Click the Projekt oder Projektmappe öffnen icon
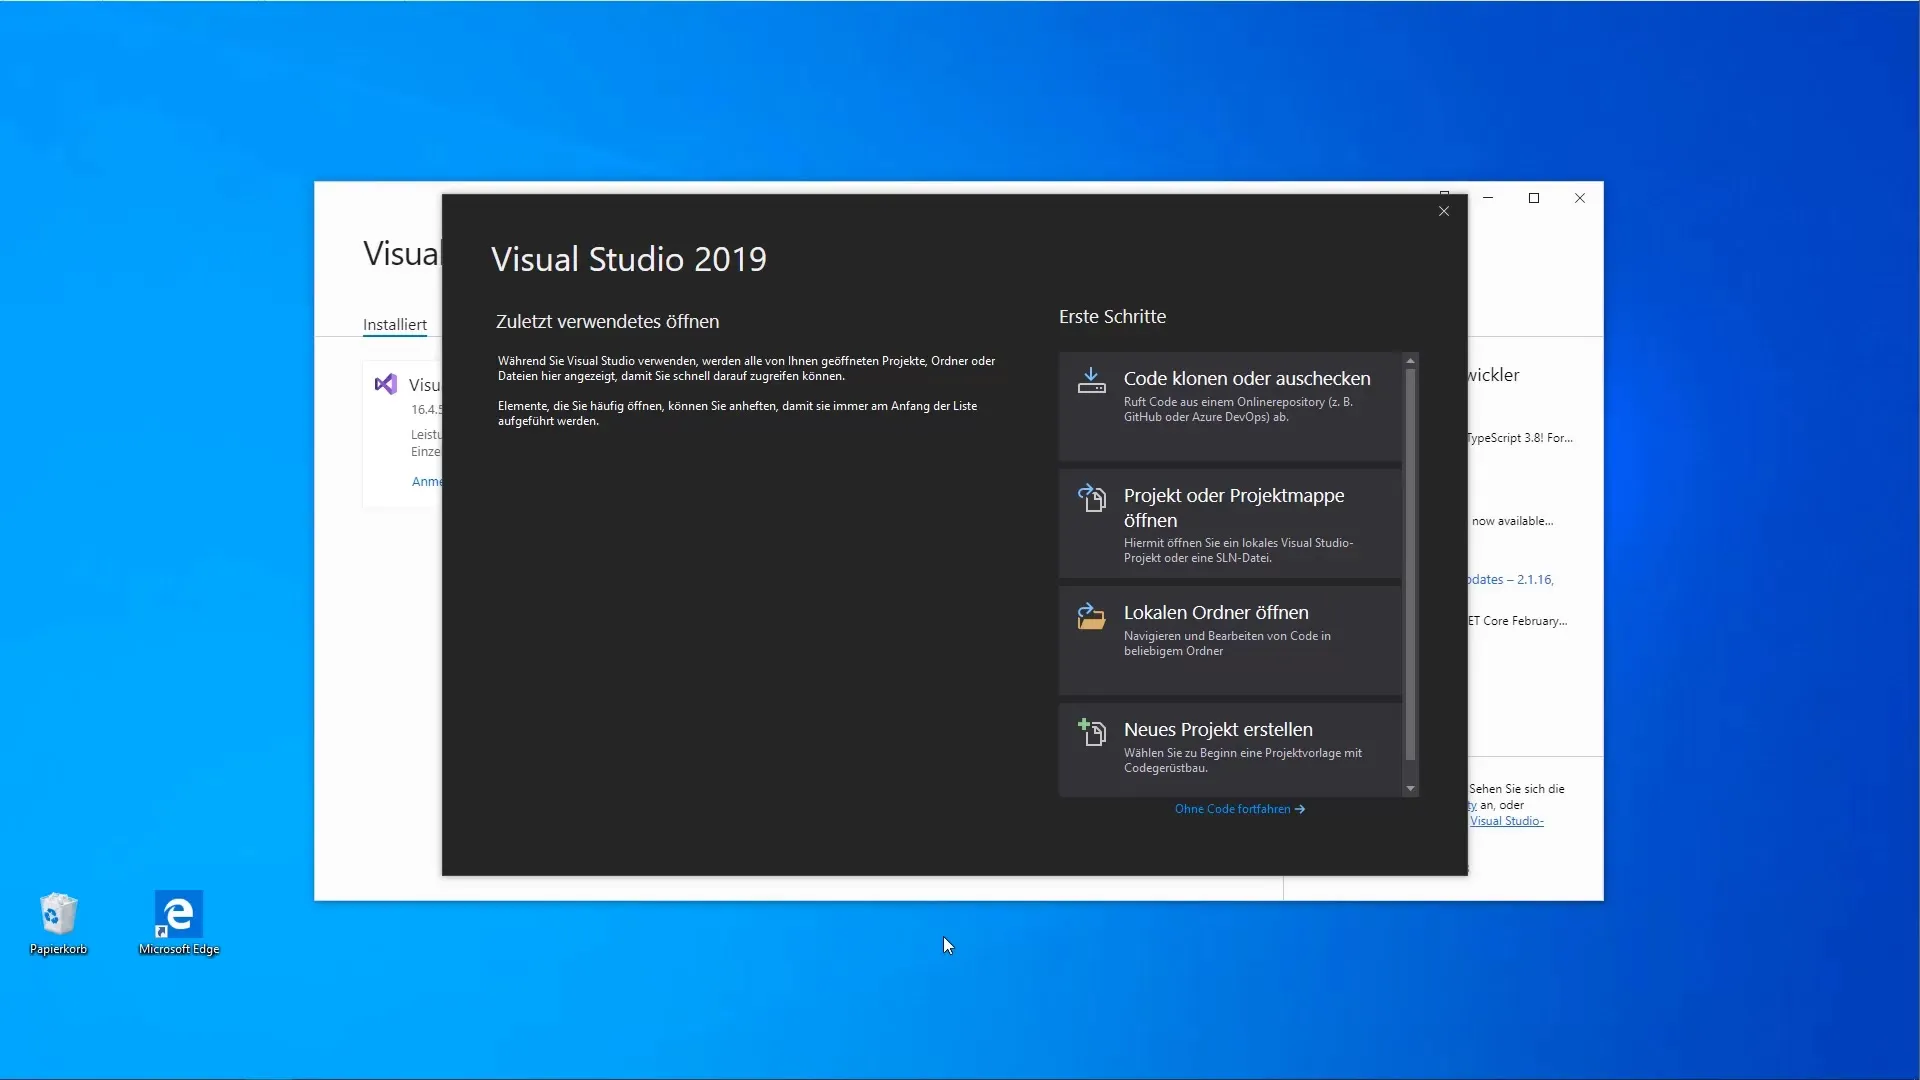Viewport: 1920px width, 1080px height. pos(1091,497)
